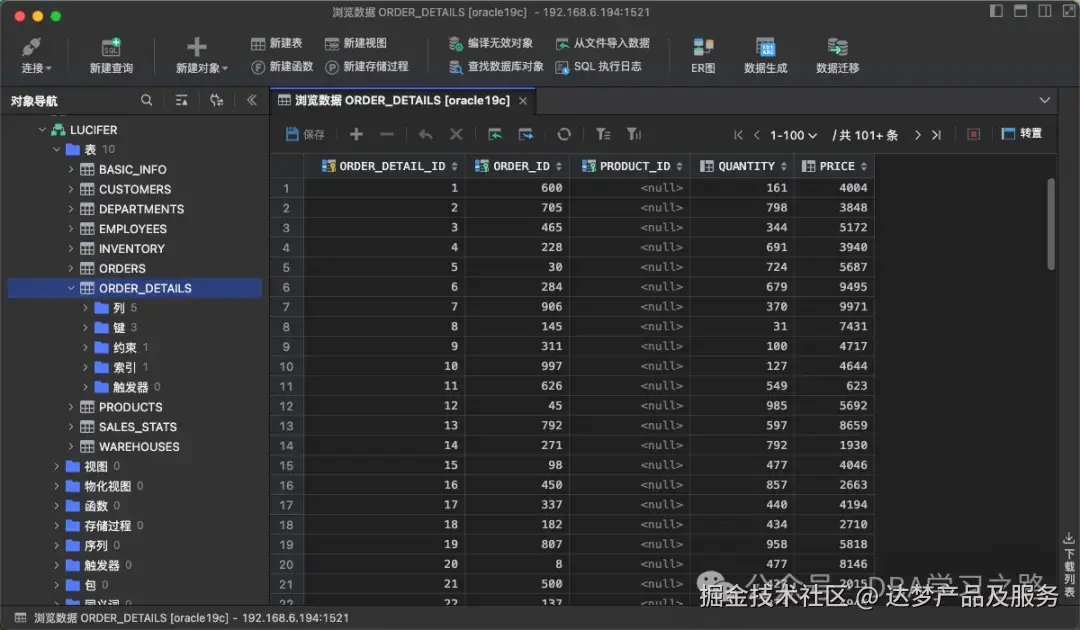The height and width of the screenshot is (630, 1080).
Task: Click 新建表 new table
Action: coord(277,43)
